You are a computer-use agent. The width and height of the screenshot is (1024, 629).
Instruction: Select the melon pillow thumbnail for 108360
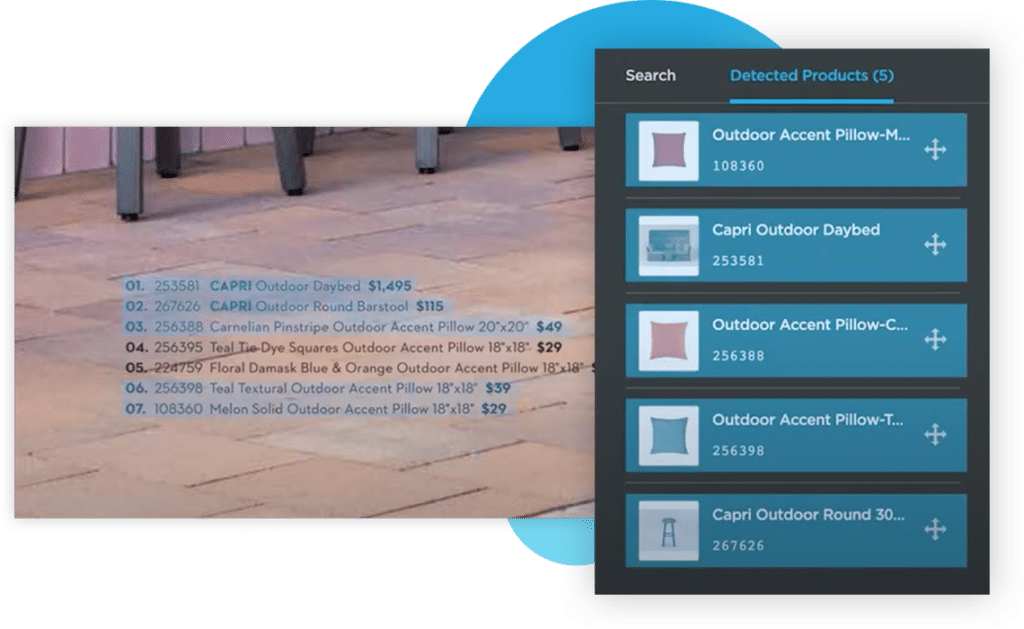(668, 151)
